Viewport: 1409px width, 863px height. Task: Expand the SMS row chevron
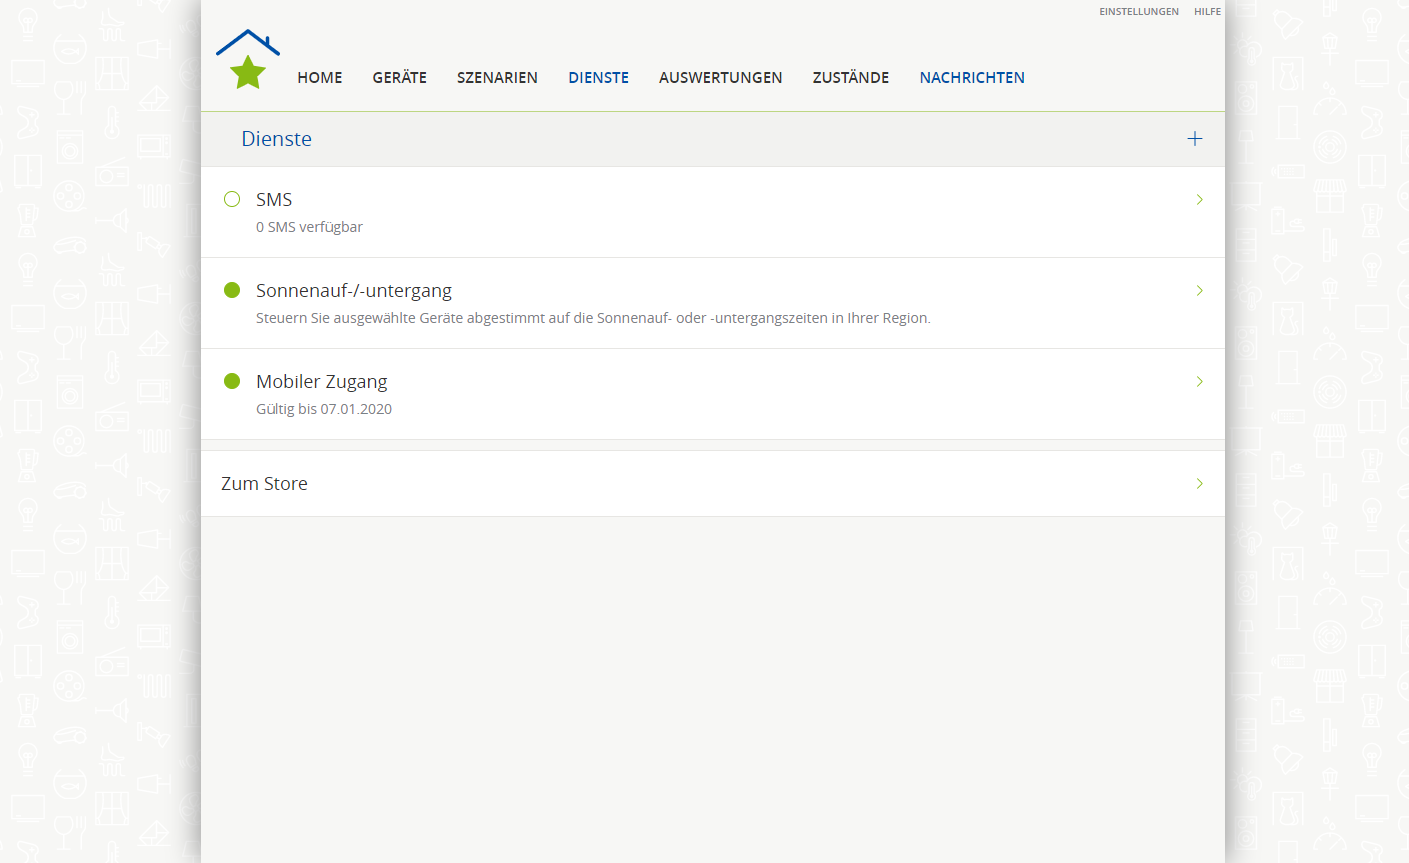(1199, 200)
